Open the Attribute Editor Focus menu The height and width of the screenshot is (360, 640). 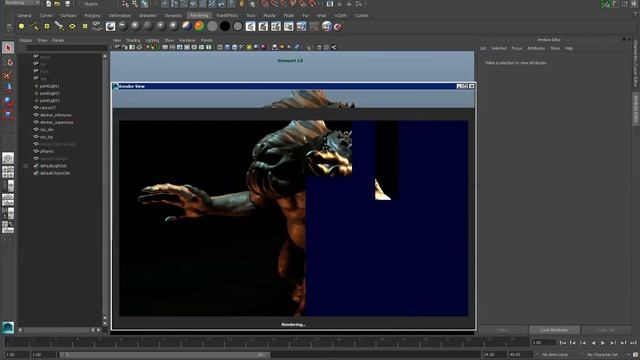517,48
